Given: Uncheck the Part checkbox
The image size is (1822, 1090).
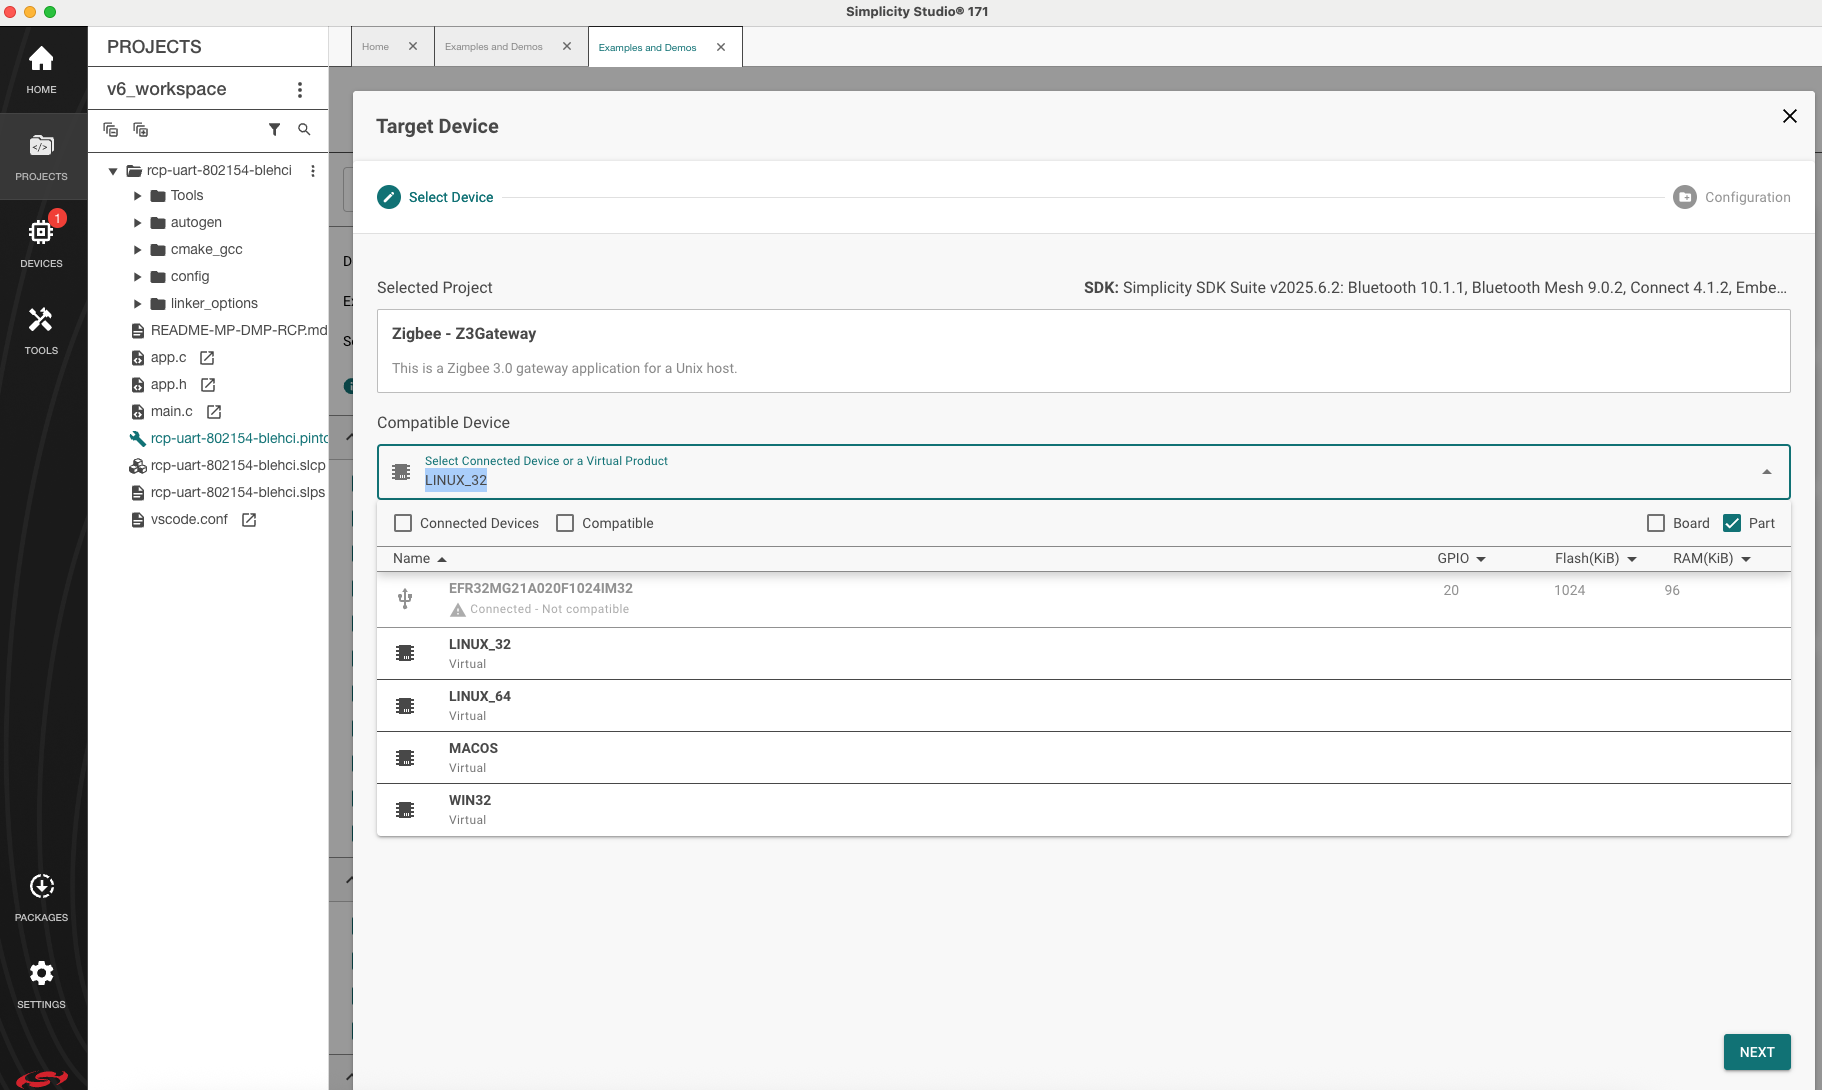Looking at the screenshot, I should pos(1732,523).
